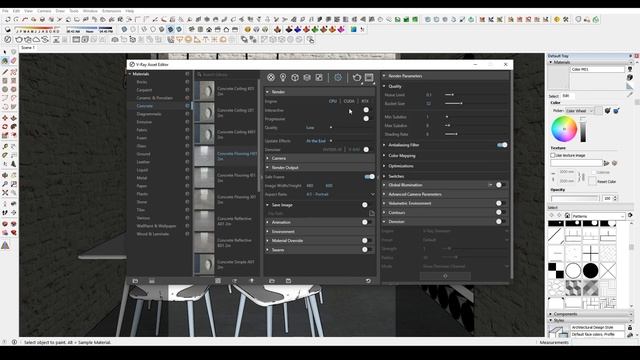Select the CUDA render engine
640x360 pixels.
tap(349, 101)
